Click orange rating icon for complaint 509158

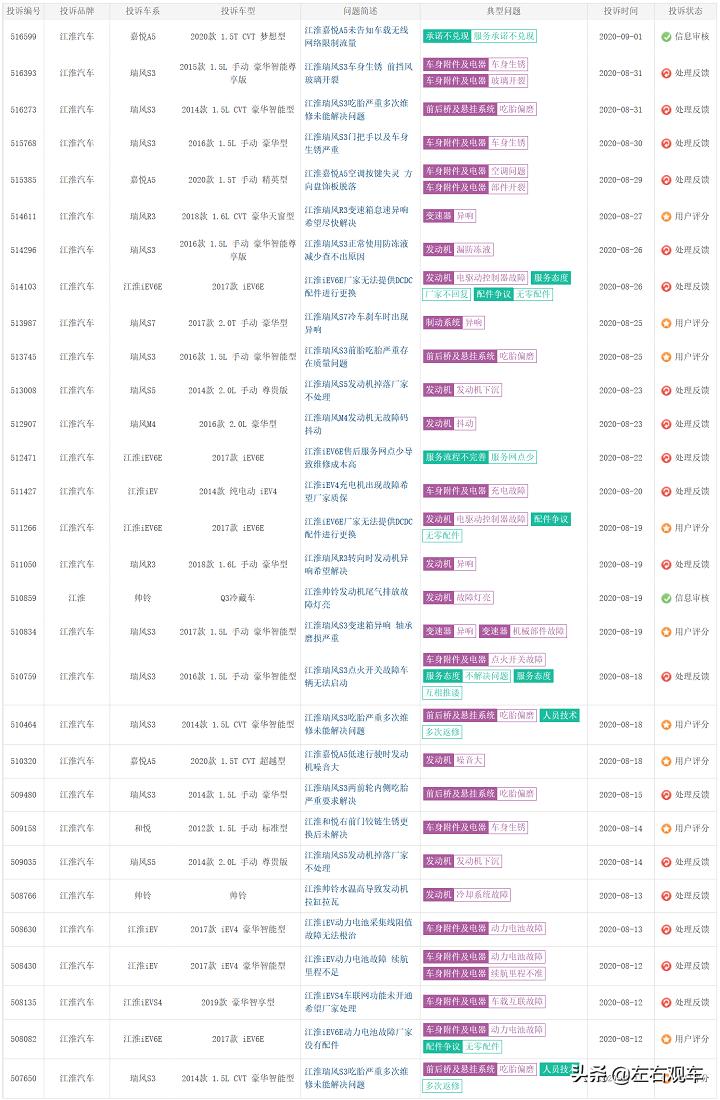point(666,828)
